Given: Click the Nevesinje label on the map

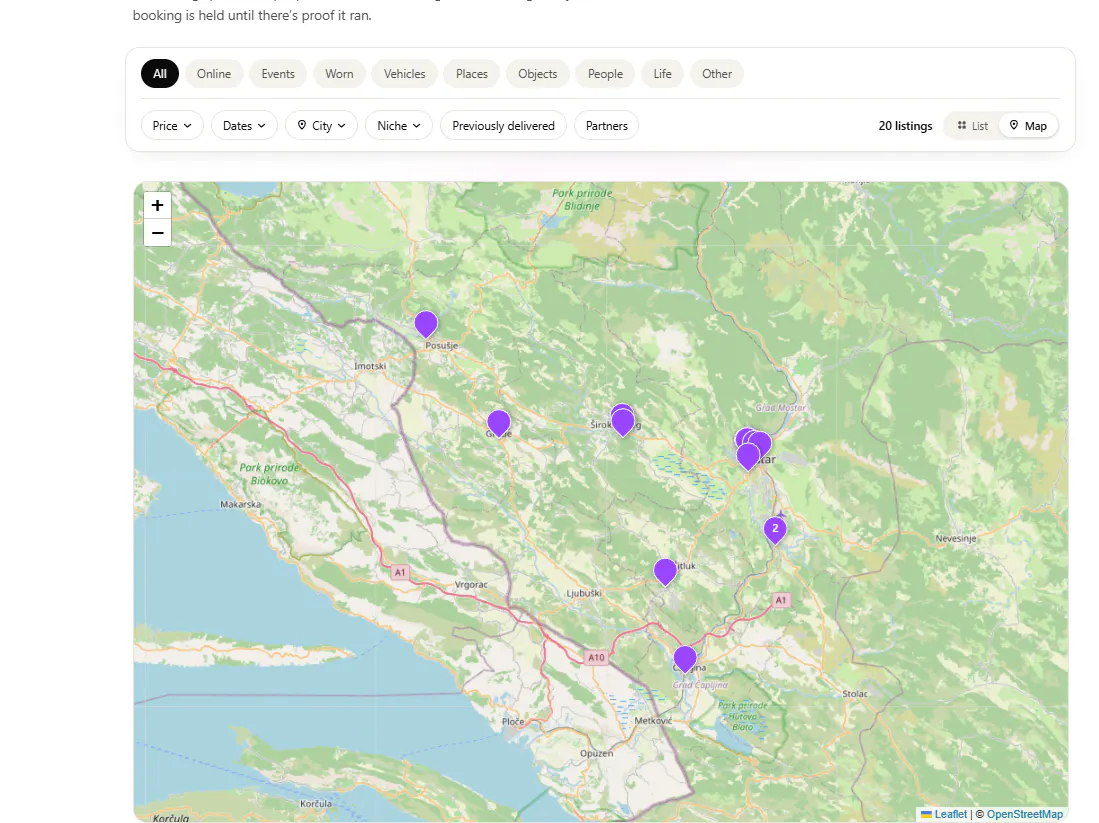Looking at the screenshot, I should 956,538.
